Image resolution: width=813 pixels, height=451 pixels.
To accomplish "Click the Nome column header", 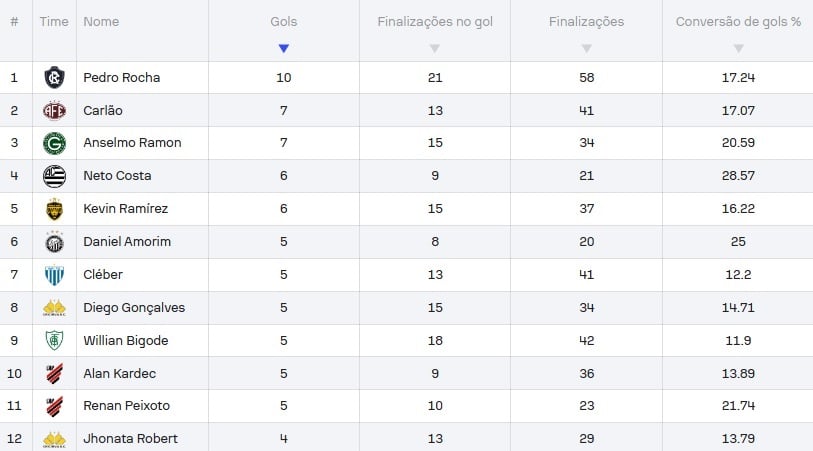I will (101, 22).
